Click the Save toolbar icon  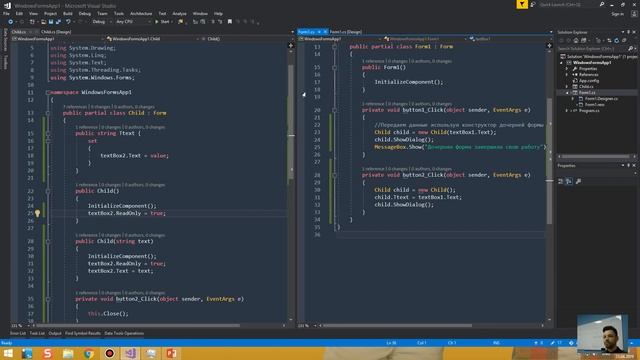pyautogui.click(x=51, y=22)
